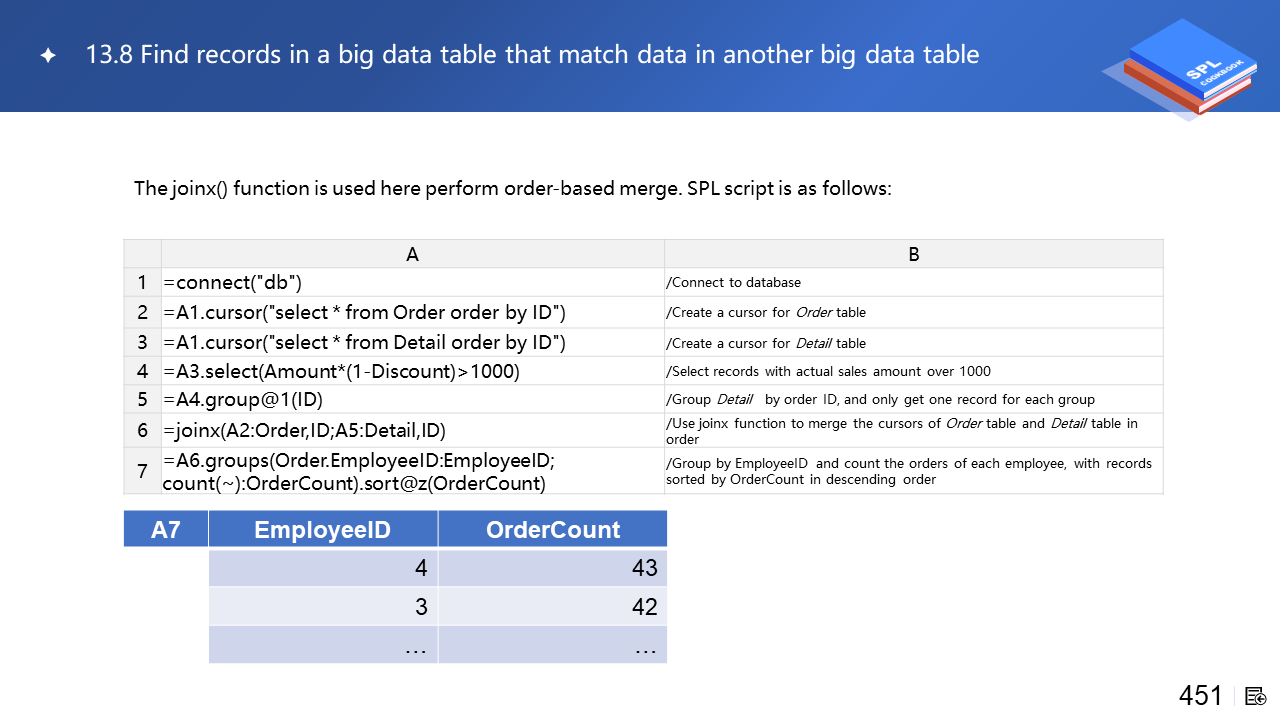Click the page number 451
Image resolution: width=1280 pixels, height=720 pixels.
[x=1200, y=696]
